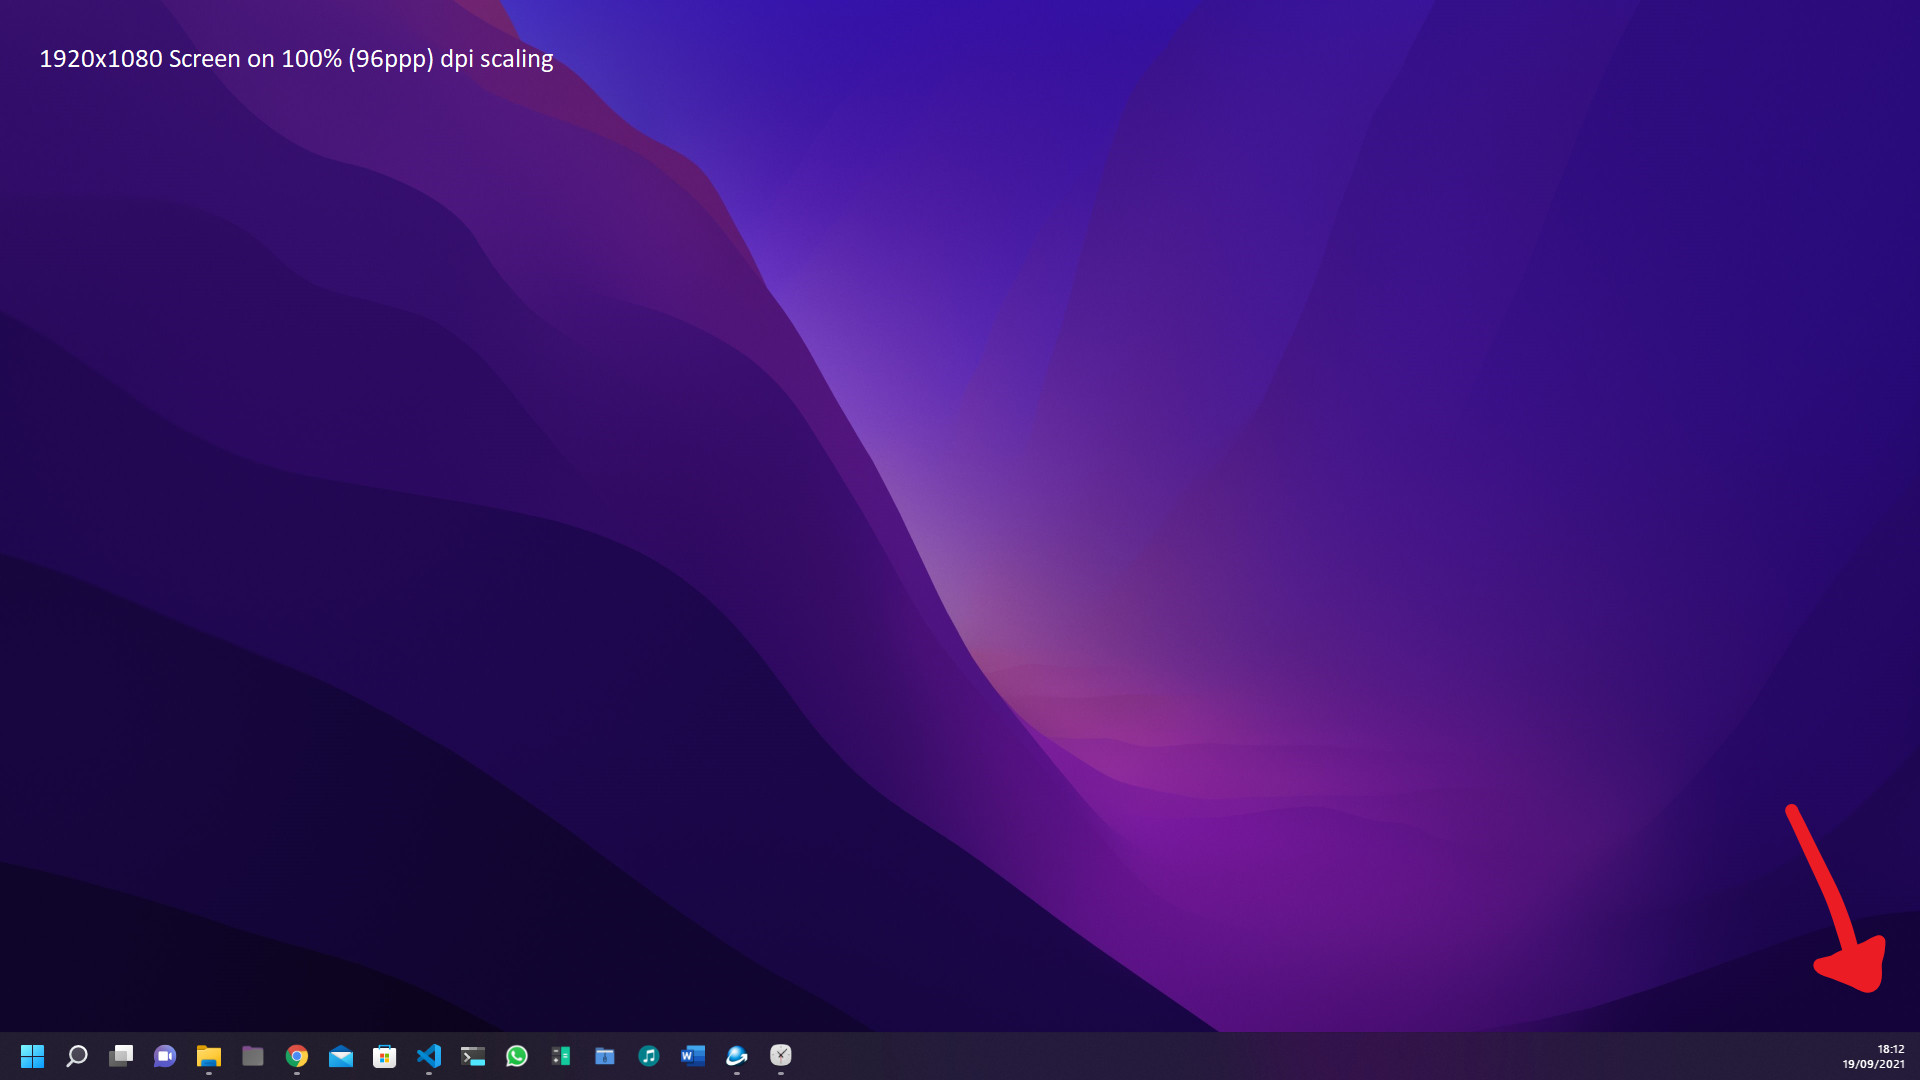The image size is (1920, 1080).
Task: Switch to Google Chrome
Action: [x=297, y=1056]
